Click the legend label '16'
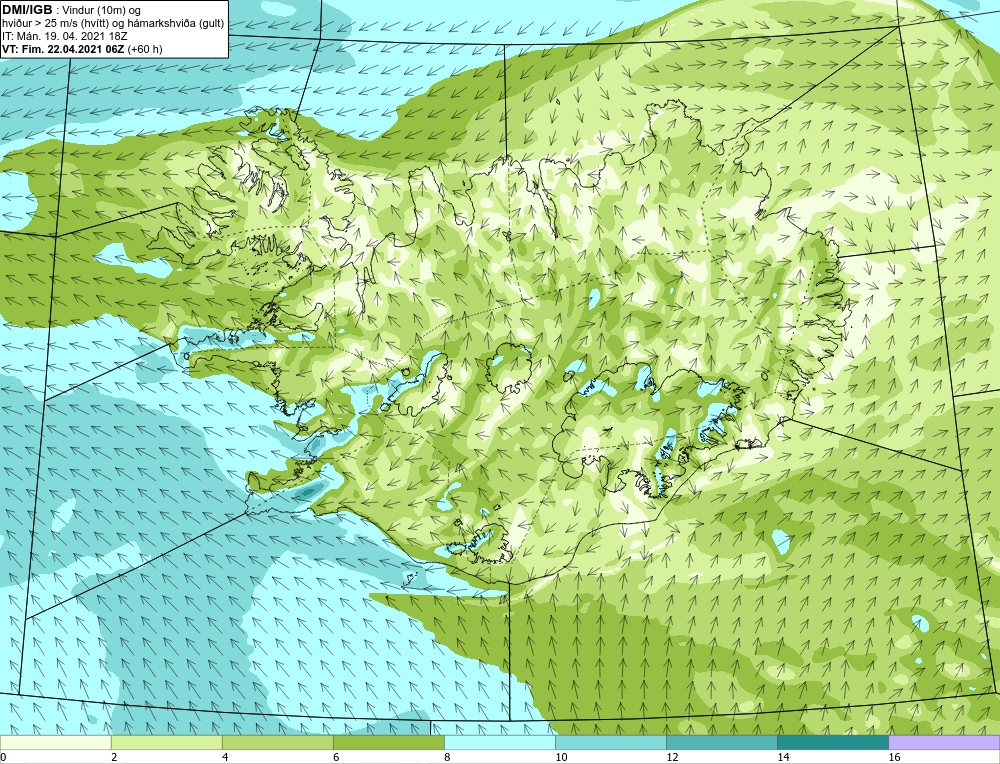 [894, 757]
